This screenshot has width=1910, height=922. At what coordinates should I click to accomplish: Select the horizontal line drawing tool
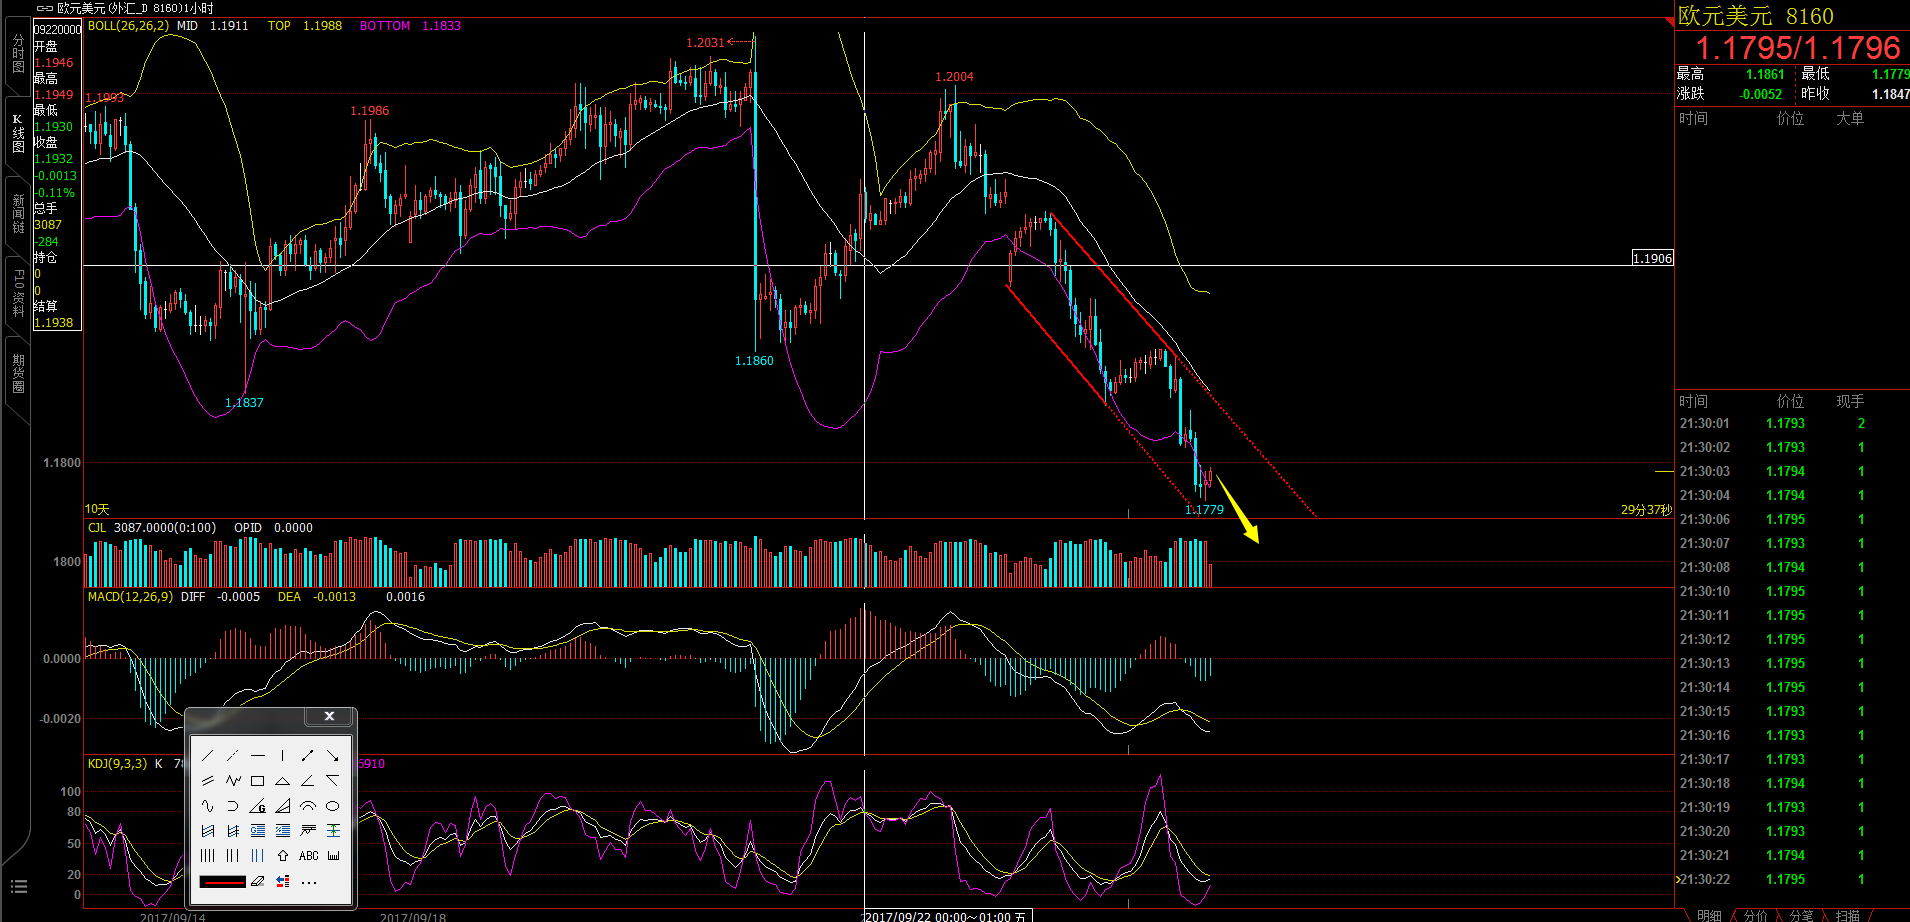258,756
